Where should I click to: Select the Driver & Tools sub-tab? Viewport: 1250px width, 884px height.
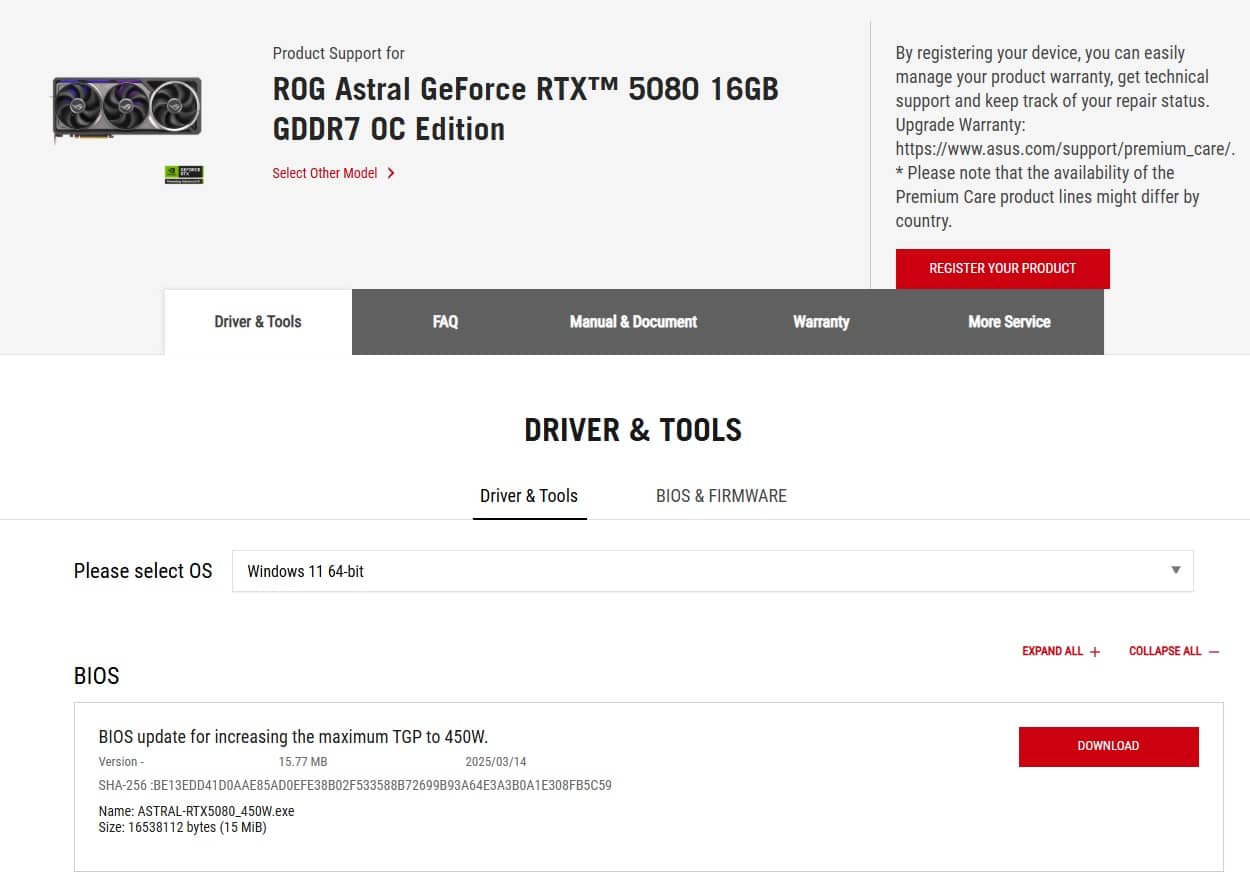click(529, 496)
